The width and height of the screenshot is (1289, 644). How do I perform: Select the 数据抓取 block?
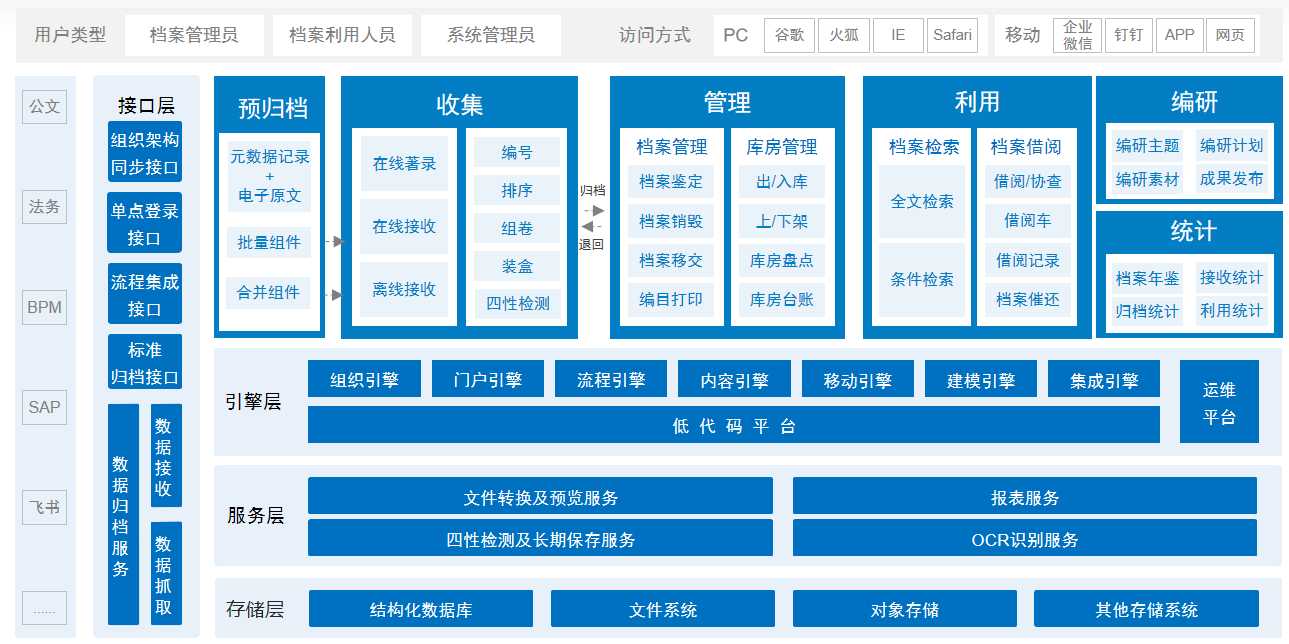pos(166,573)
